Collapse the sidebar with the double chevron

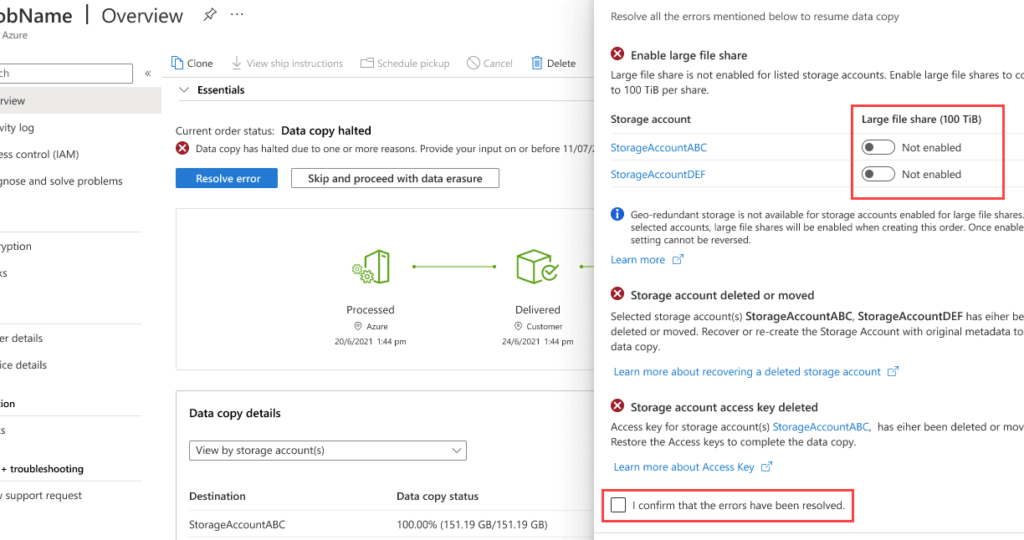tap(148, 73)
